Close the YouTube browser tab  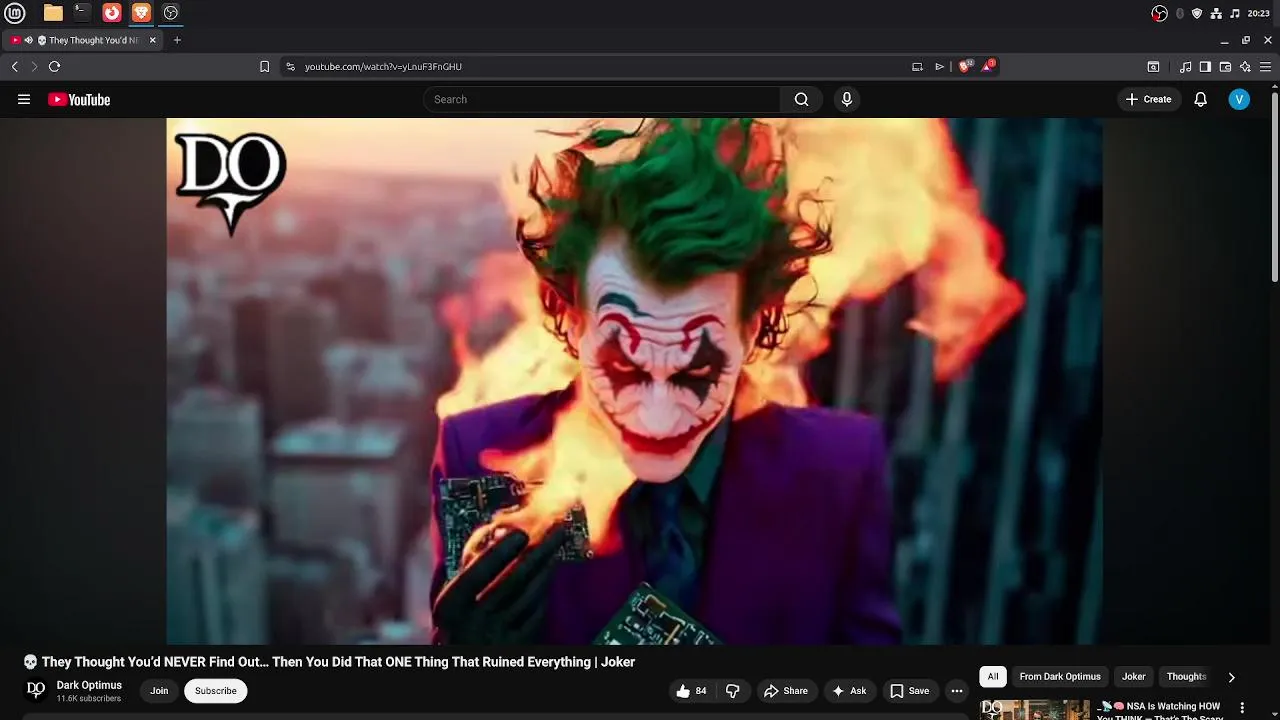[152, 40]
